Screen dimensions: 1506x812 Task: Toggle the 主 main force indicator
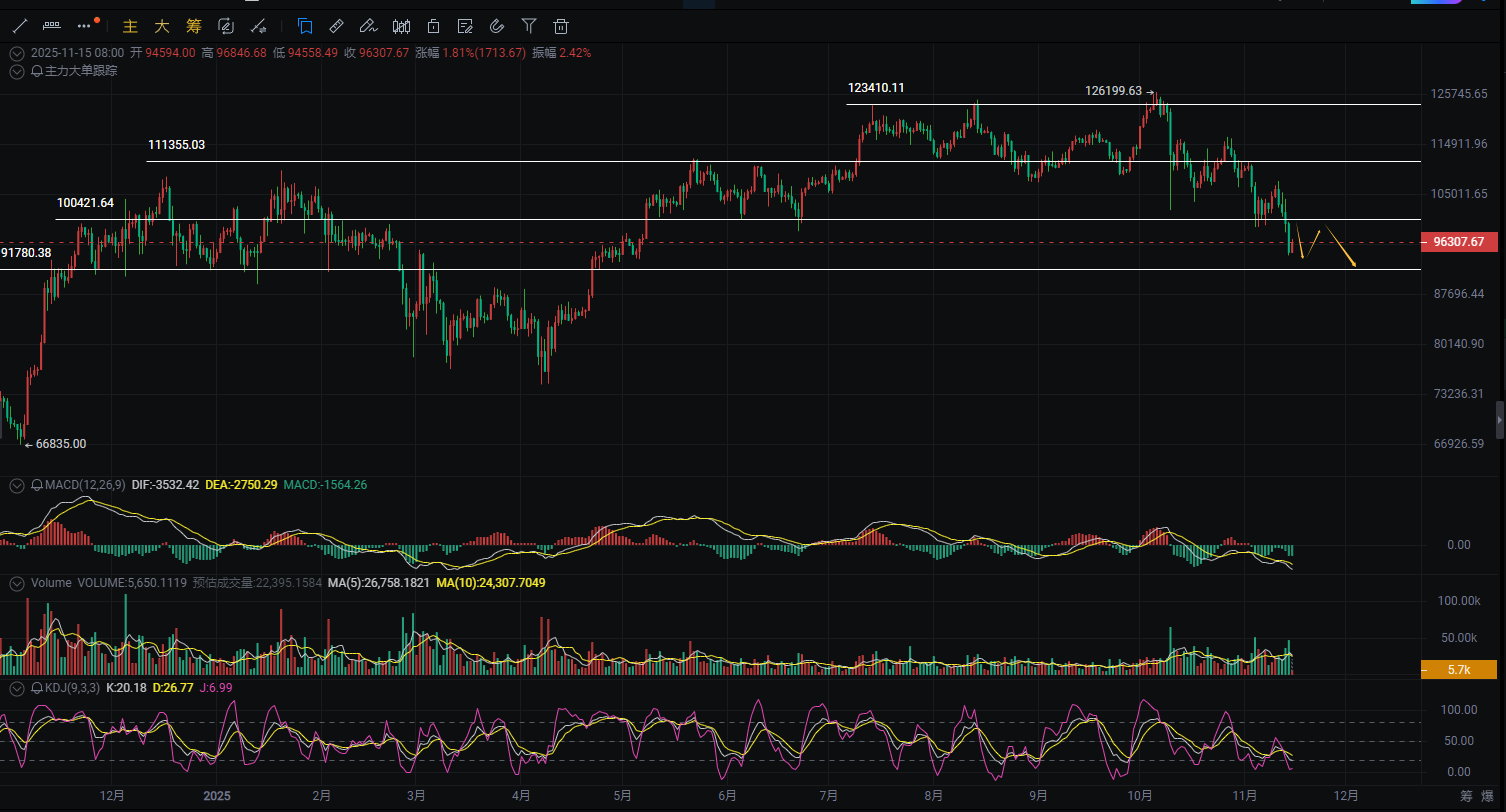click(130, 26)
